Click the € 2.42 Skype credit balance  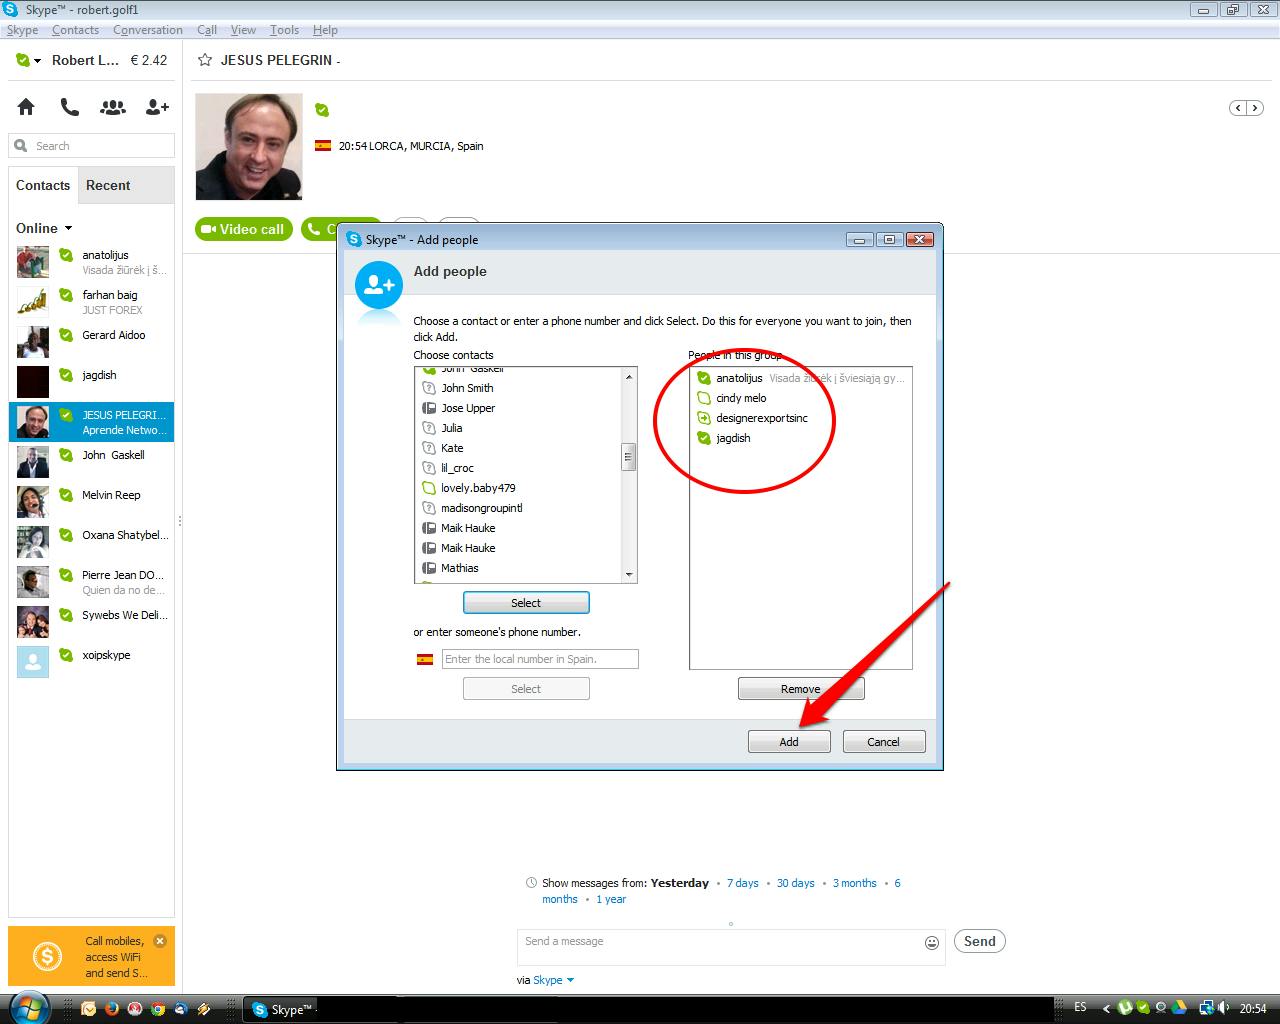[x=149, y=60]
